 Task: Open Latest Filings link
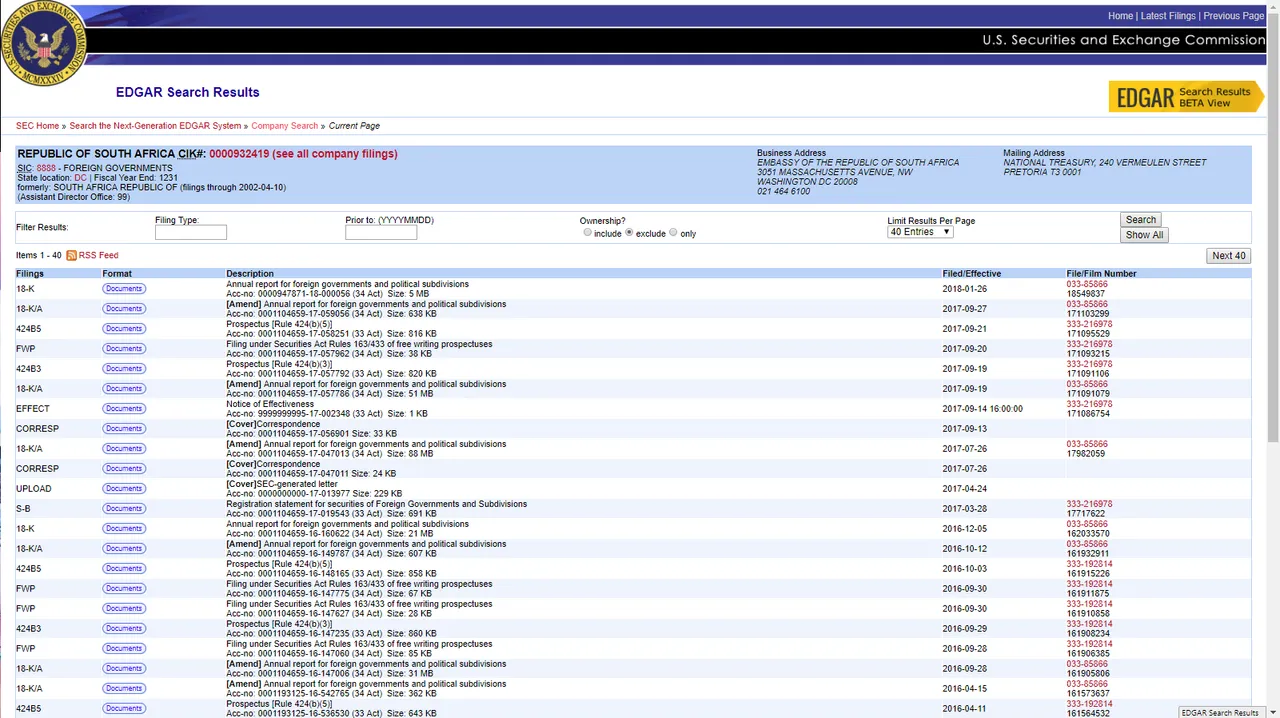[x=1168, y=16]
